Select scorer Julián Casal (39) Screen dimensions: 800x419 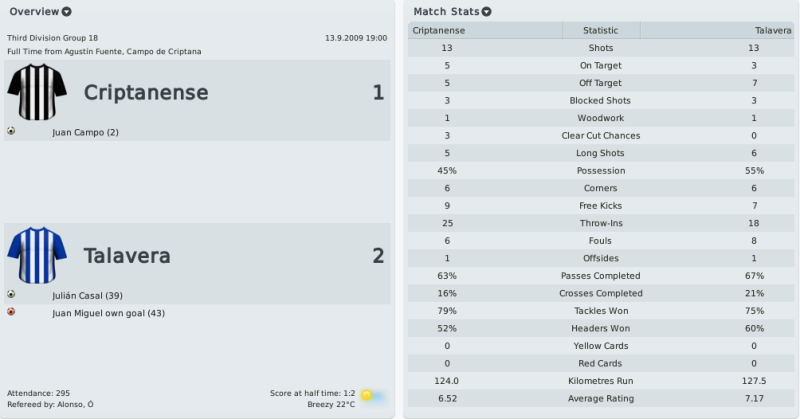tap(87, 295)
